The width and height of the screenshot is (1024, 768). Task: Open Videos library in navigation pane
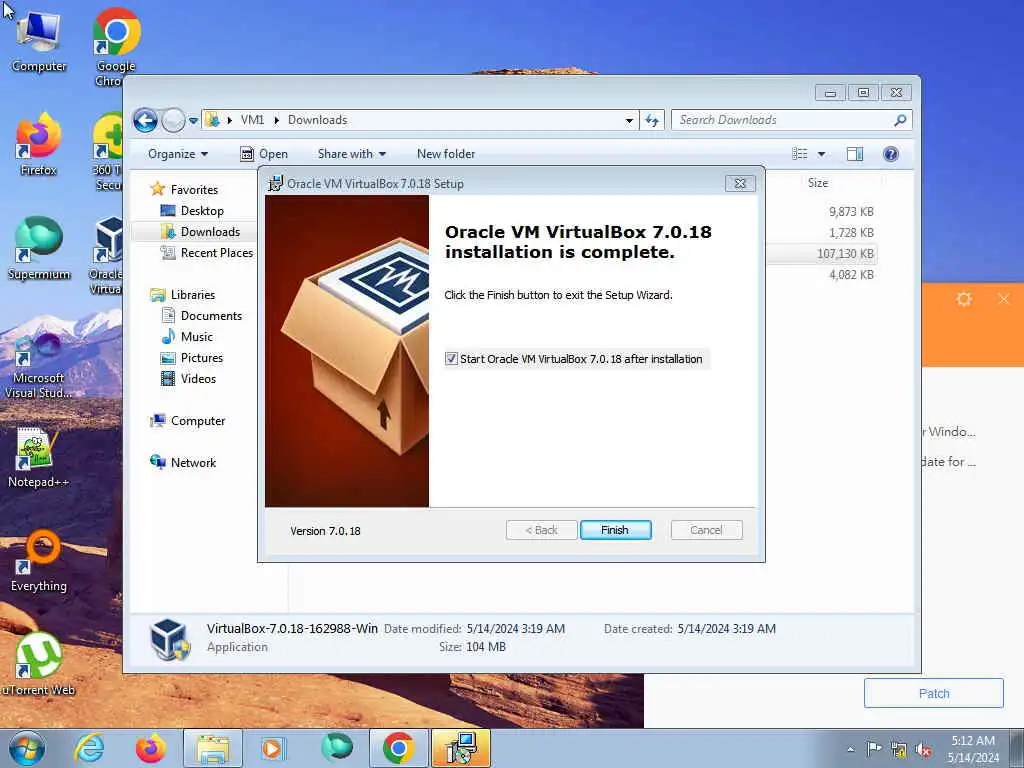tap(198, 378)
